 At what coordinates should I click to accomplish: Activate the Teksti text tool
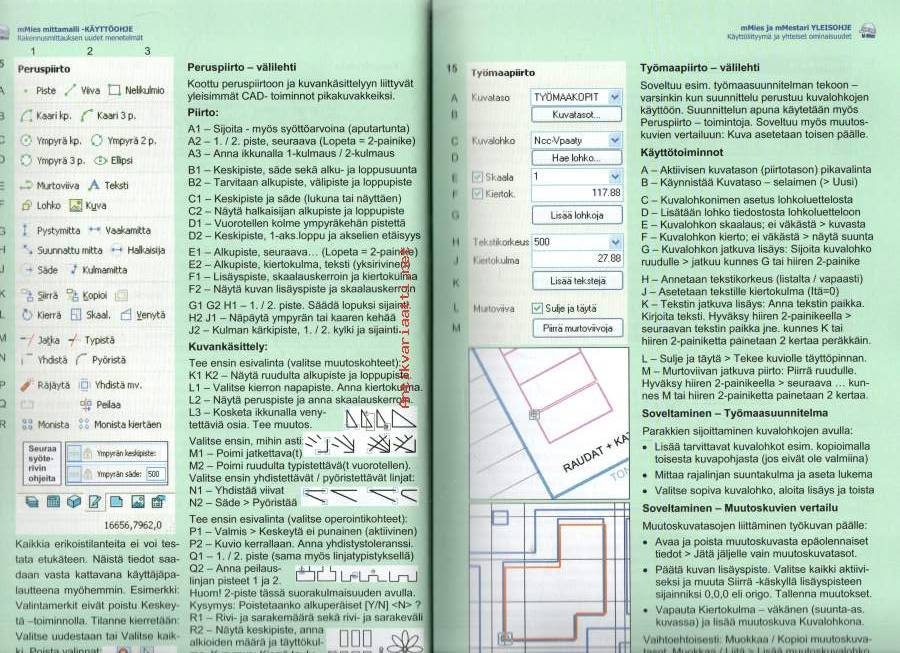point(109,185)
